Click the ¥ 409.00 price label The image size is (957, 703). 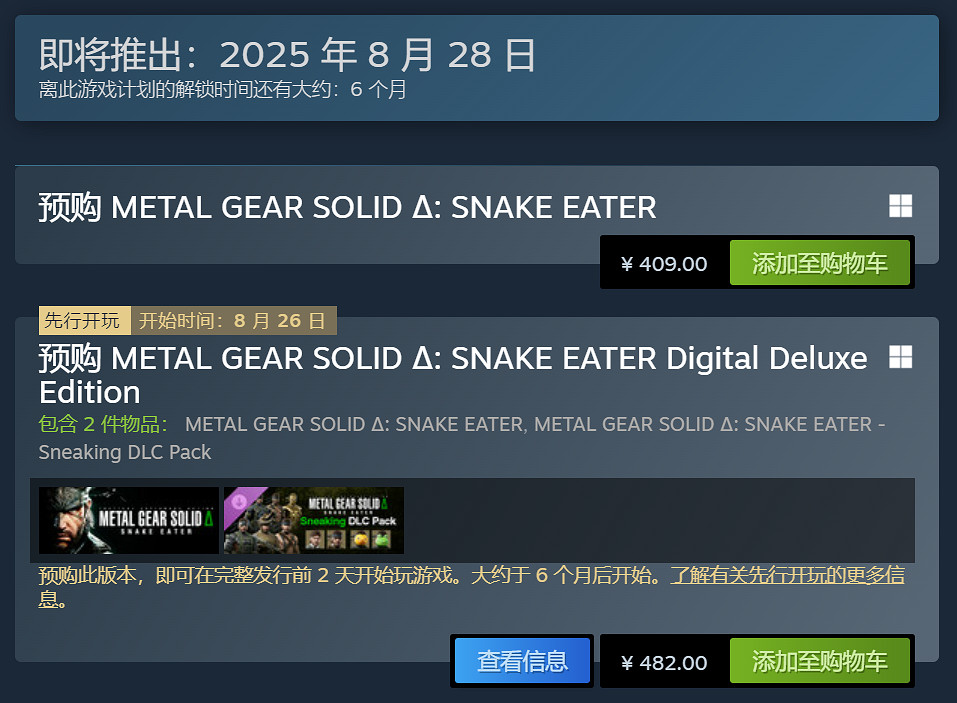pos(665,262)
